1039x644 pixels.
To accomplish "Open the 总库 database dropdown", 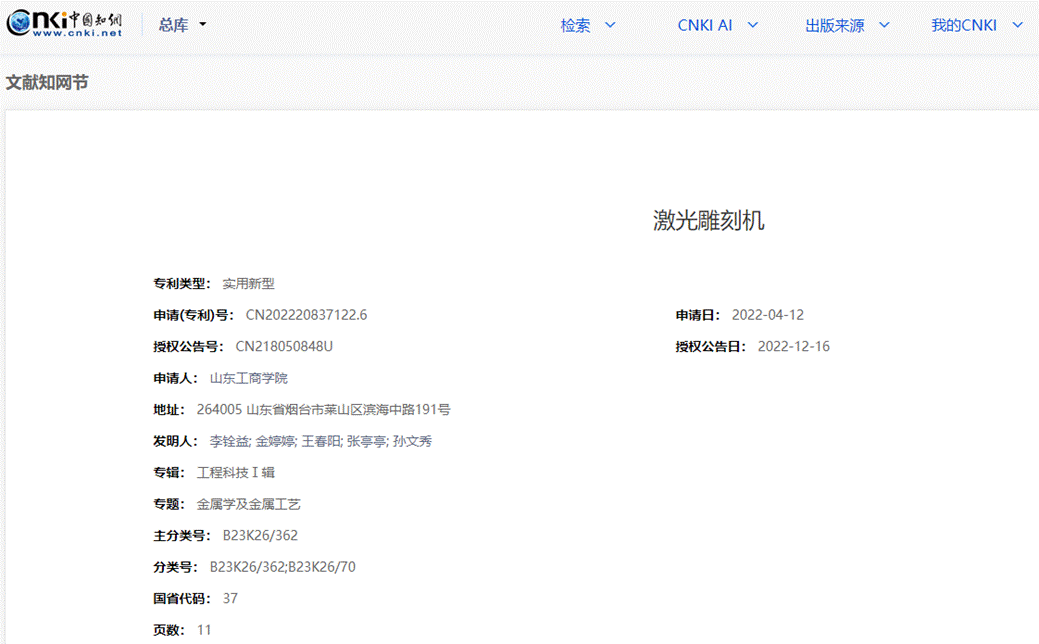I will (182, 25).
